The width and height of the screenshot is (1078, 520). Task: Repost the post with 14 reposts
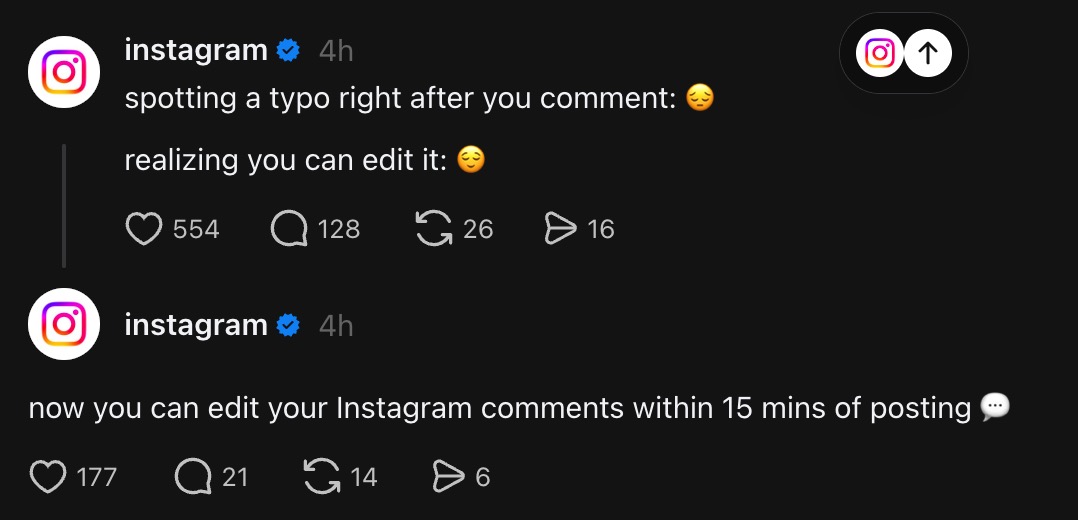[321, 477]
